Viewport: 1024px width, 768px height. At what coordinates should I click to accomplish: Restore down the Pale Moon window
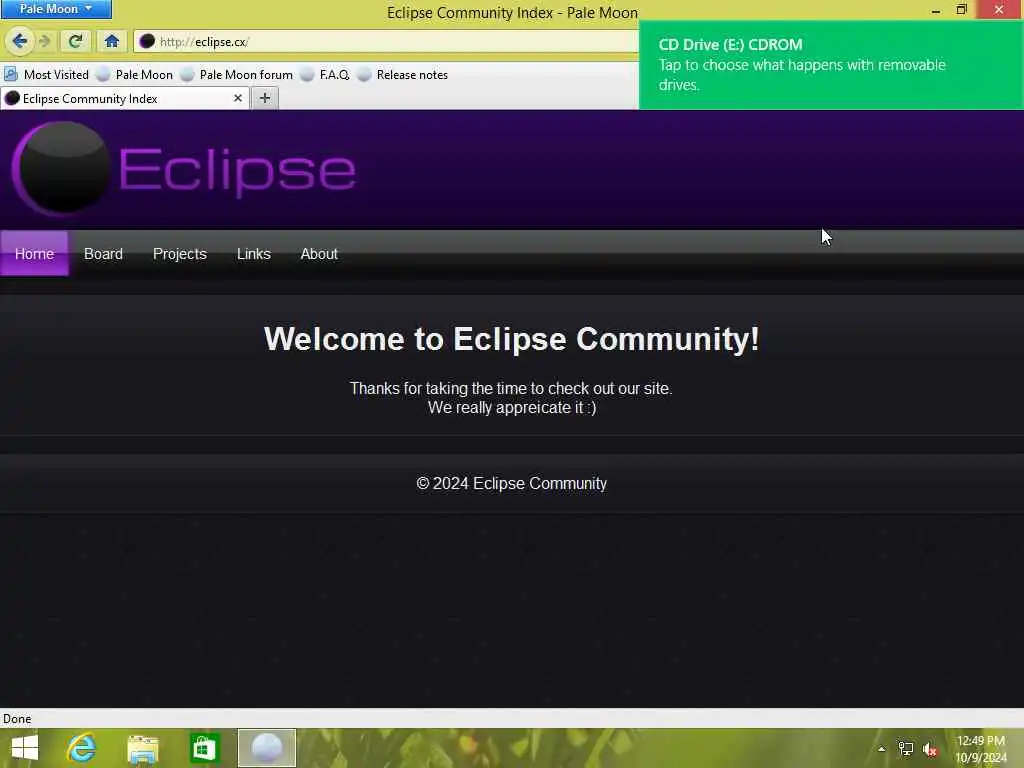click(961, 9)
